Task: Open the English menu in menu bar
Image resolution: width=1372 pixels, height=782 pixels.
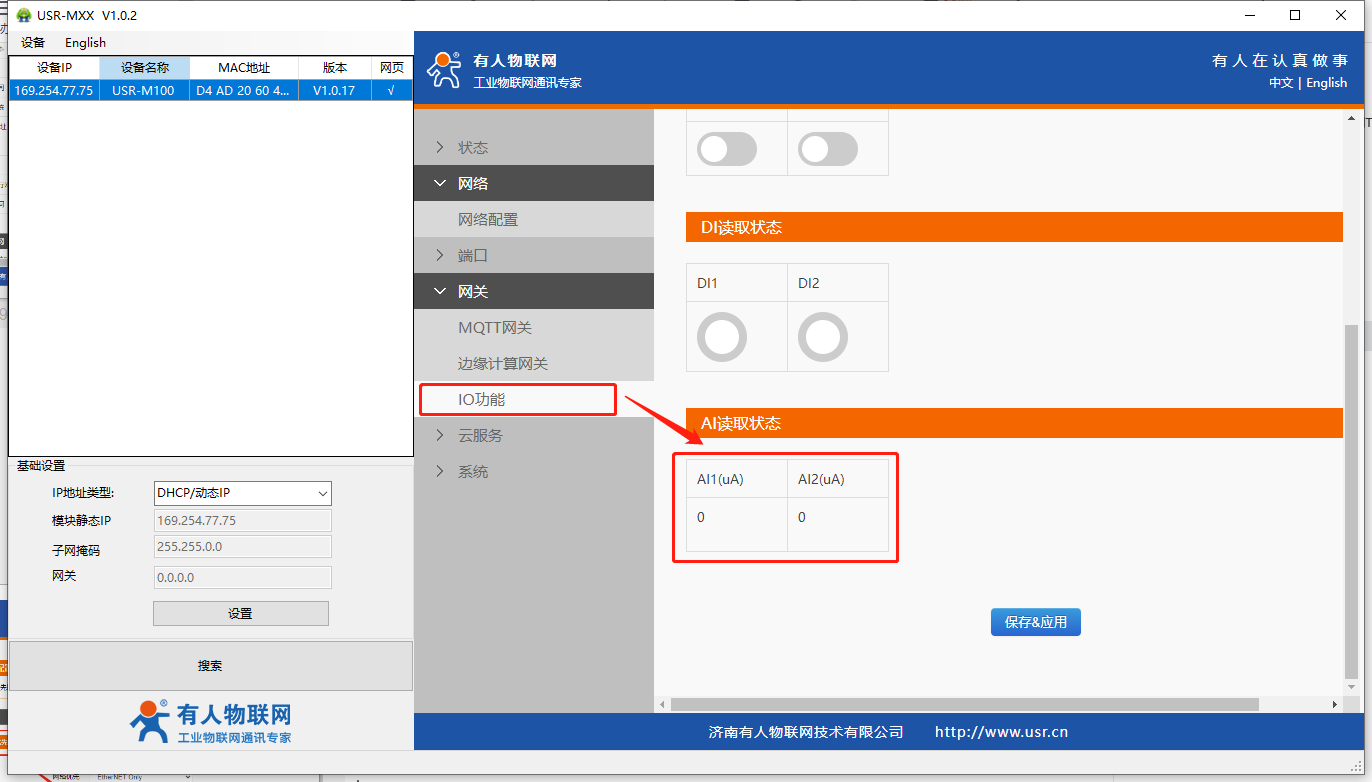Action: 85,42
